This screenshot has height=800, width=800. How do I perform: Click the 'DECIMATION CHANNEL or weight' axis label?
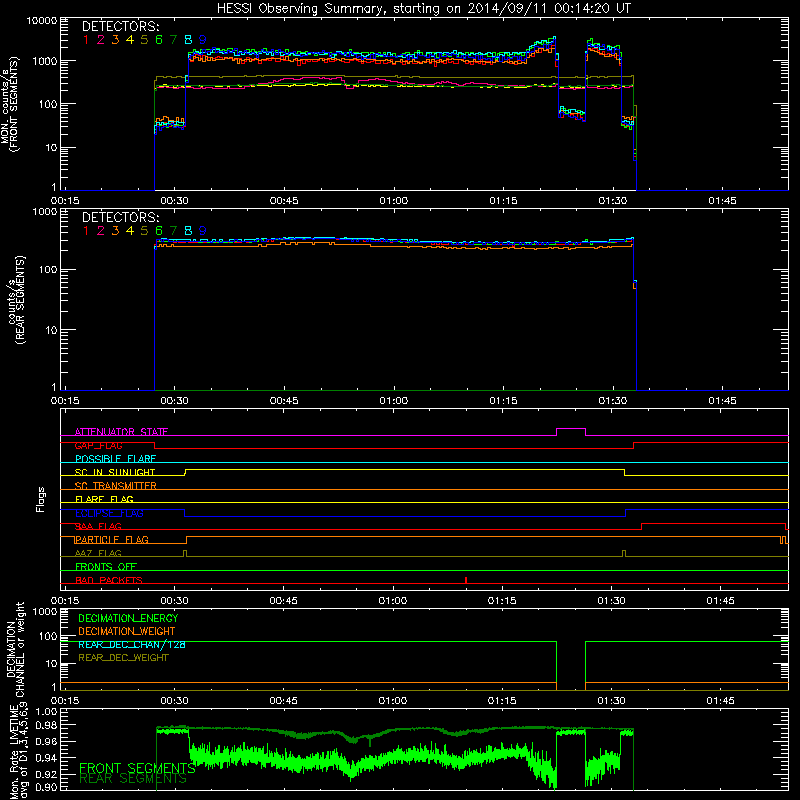tap(15, 649)
